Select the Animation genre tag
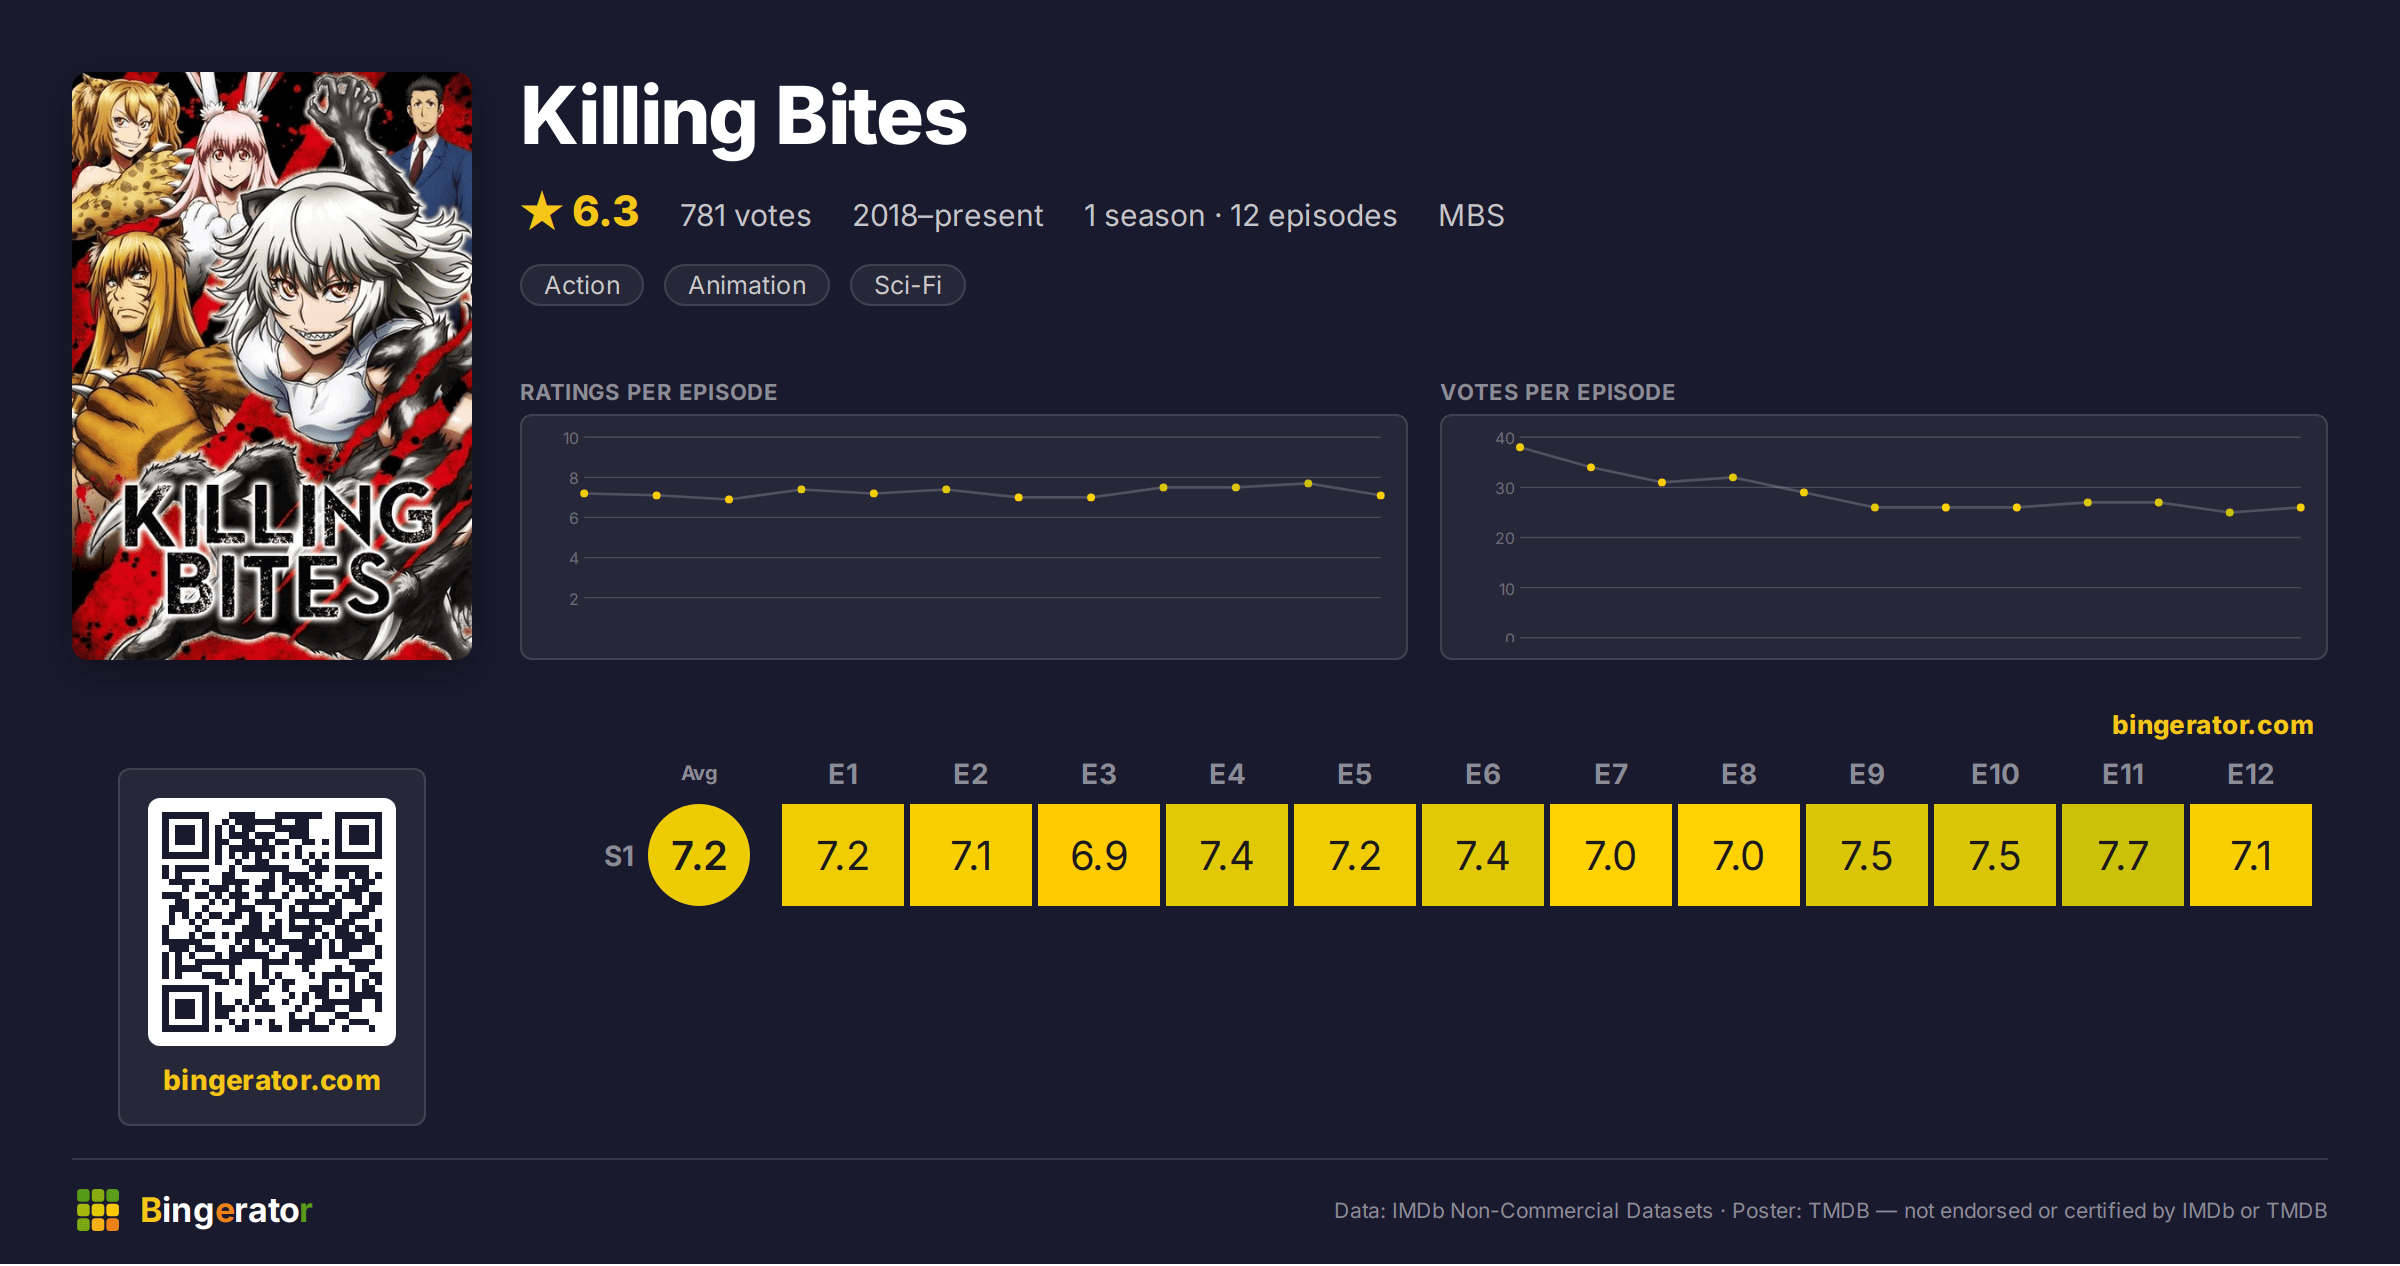 pos(747,285)
